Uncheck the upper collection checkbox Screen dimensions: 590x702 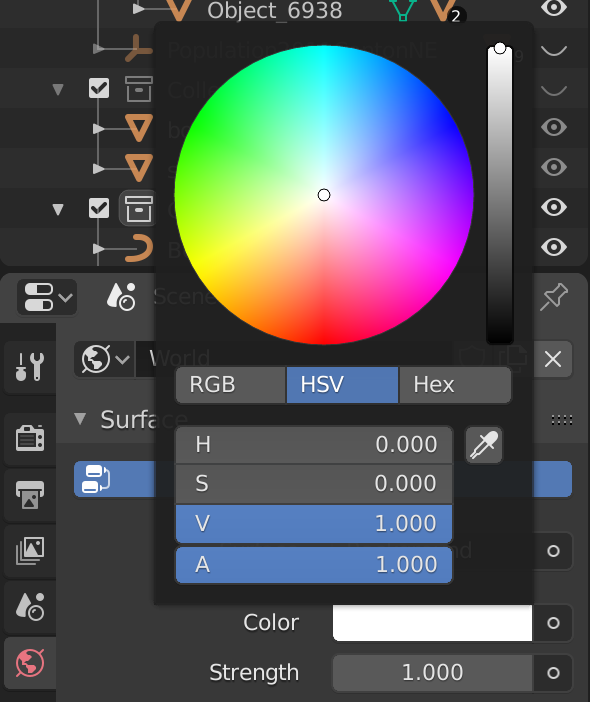[x=99, y=88]
